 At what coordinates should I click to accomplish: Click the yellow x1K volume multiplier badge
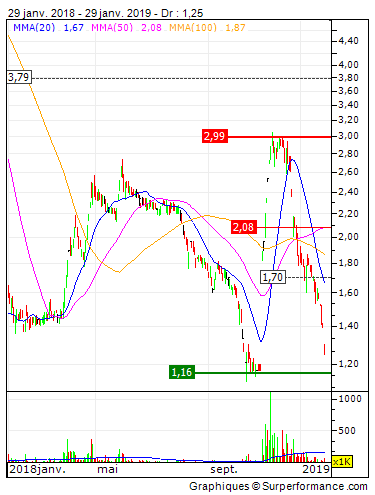pyautogui.click(x=342, y=462)
